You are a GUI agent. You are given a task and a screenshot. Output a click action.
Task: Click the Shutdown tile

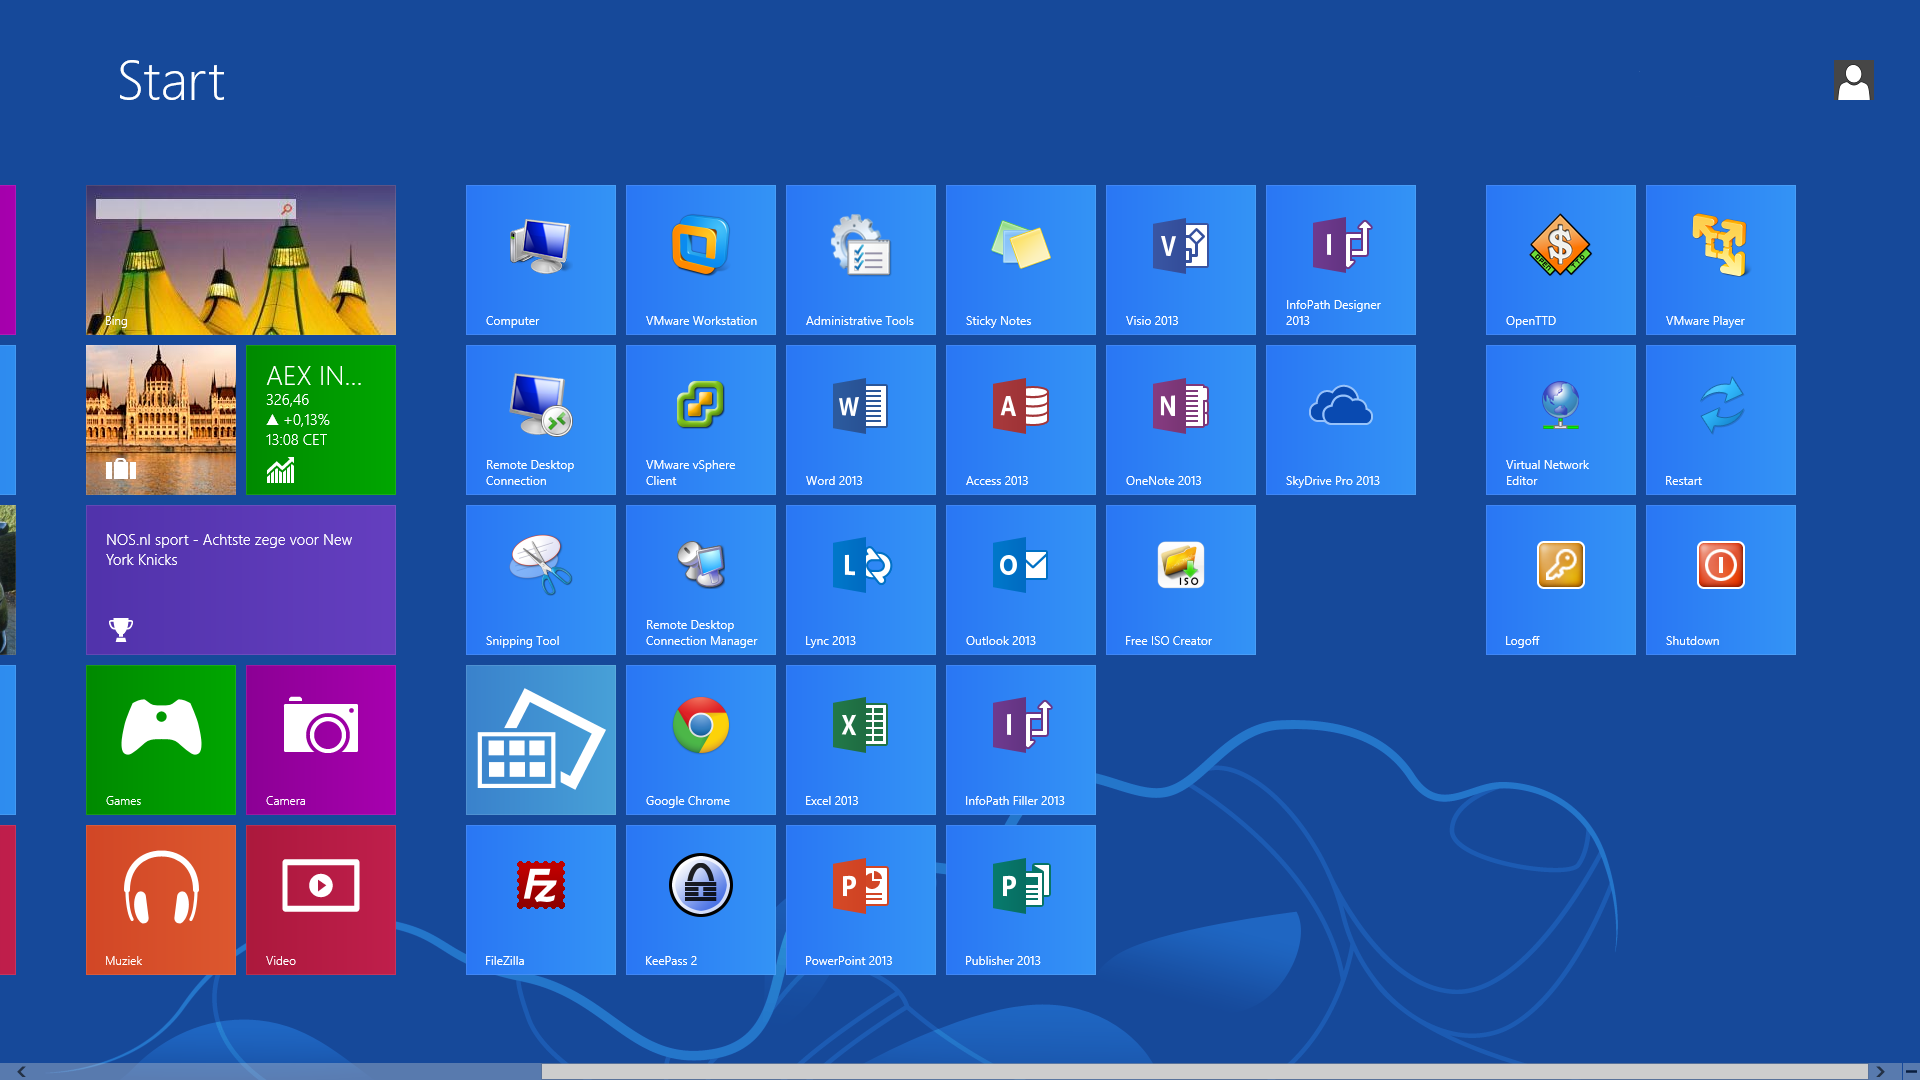tap(1720, 579)
